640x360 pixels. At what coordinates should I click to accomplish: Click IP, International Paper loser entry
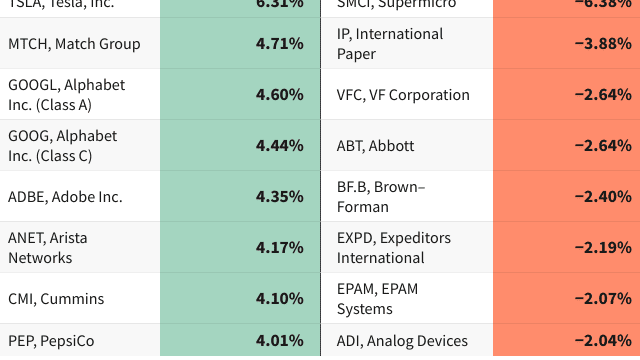390,44
